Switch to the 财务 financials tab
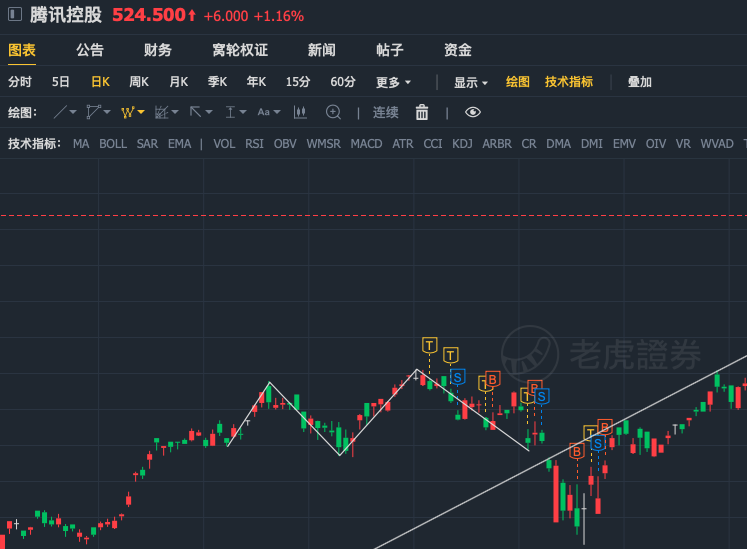The width and height of the screenshot is (747, 549). 158,50
